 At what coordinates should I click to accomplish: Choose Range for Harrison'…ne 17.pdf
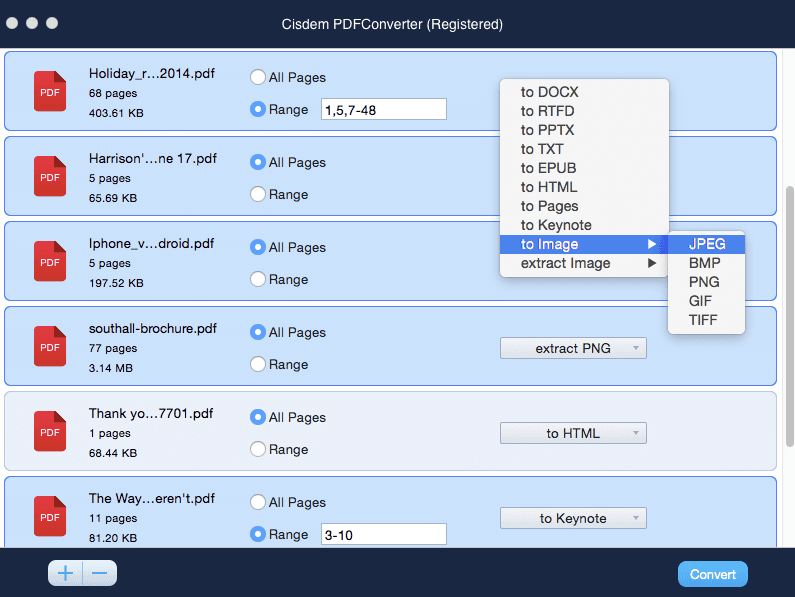258,194
